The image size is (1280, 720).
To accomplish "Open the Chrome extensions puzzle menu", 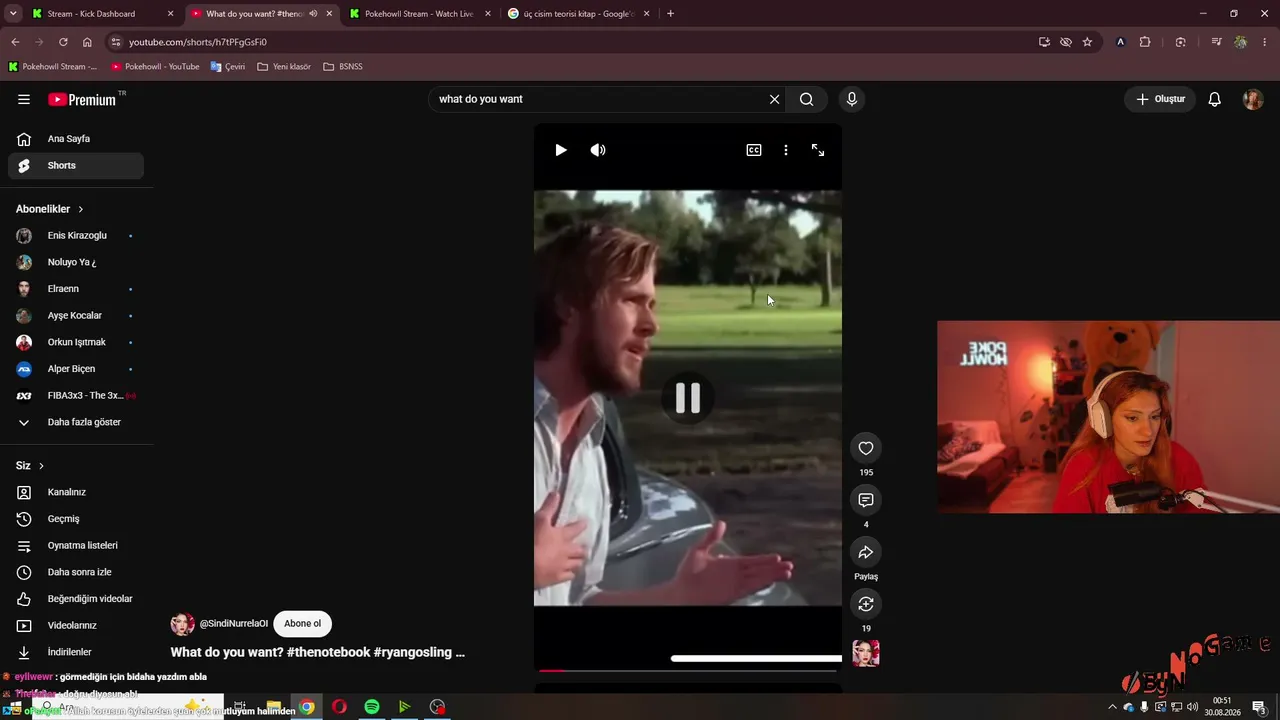I will (x=1145, y=42).
